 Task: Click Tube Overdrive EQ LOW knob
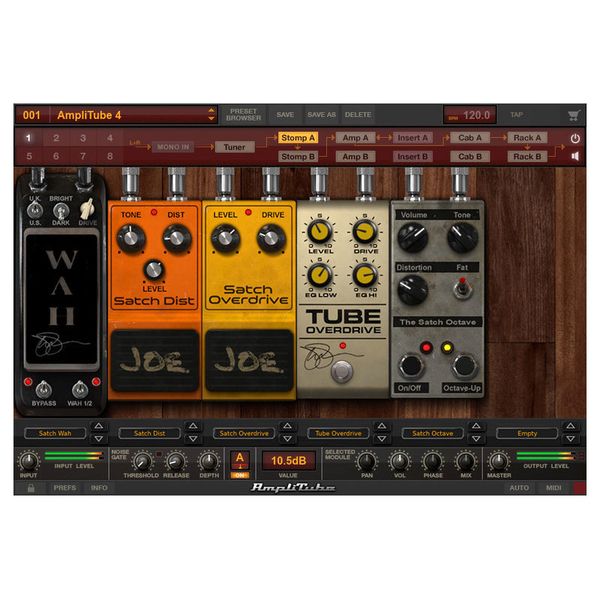320,275
